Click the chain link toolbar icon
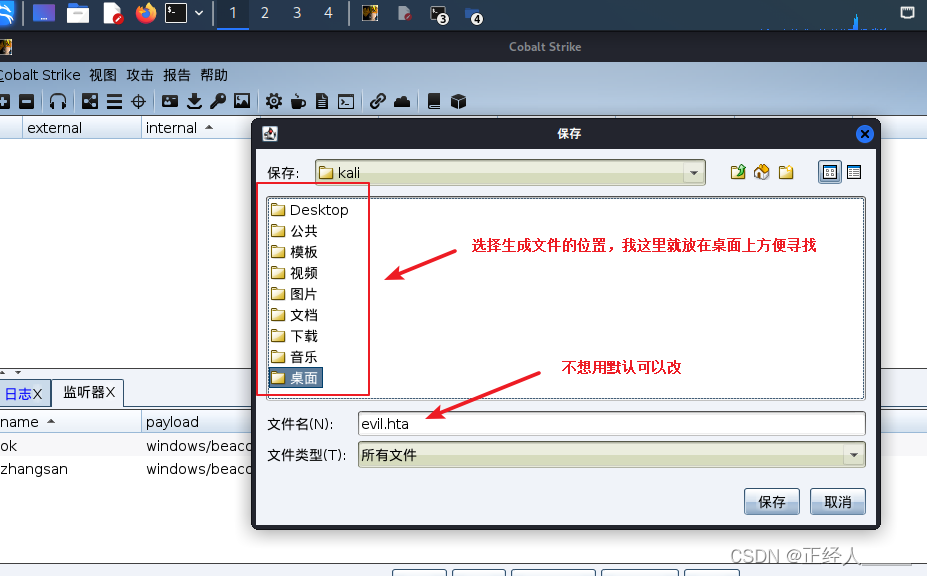 pyautogui.click(x=377, y=101)
